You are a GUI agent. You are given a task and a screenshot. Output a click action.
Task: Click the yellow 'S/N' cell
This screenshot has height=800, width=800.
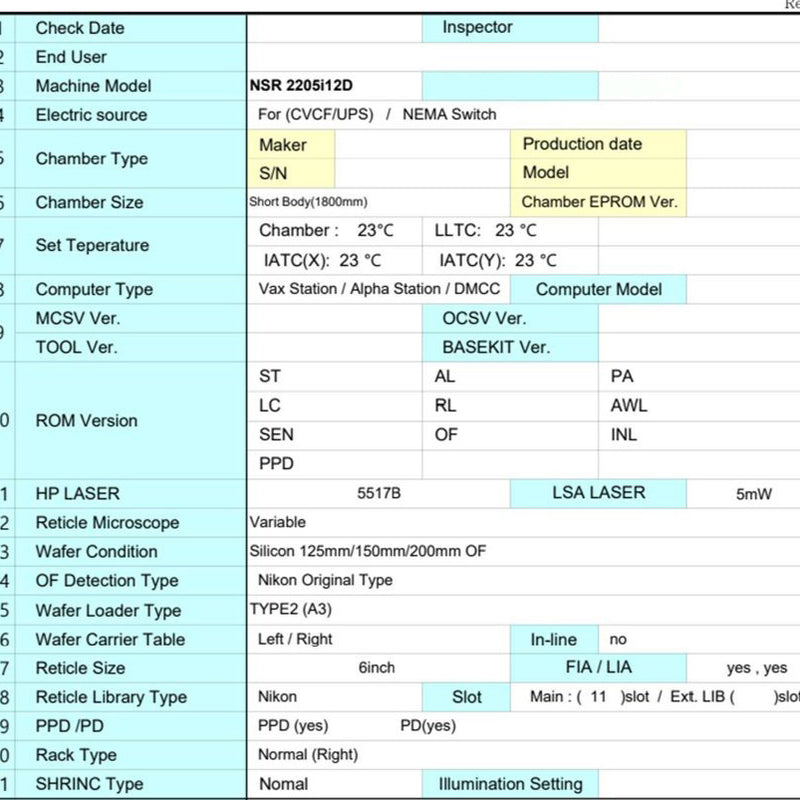291,173
